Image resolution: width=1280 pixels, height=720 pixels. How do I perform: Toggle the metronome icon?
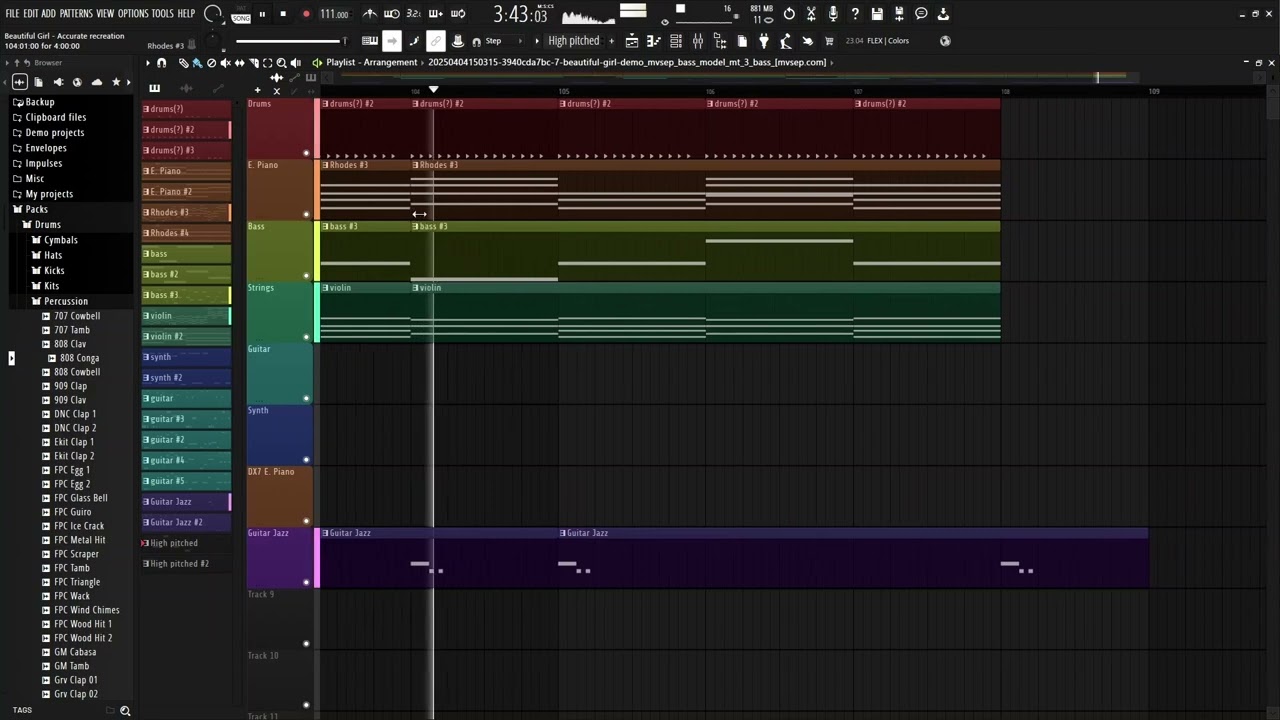[370, 14]
